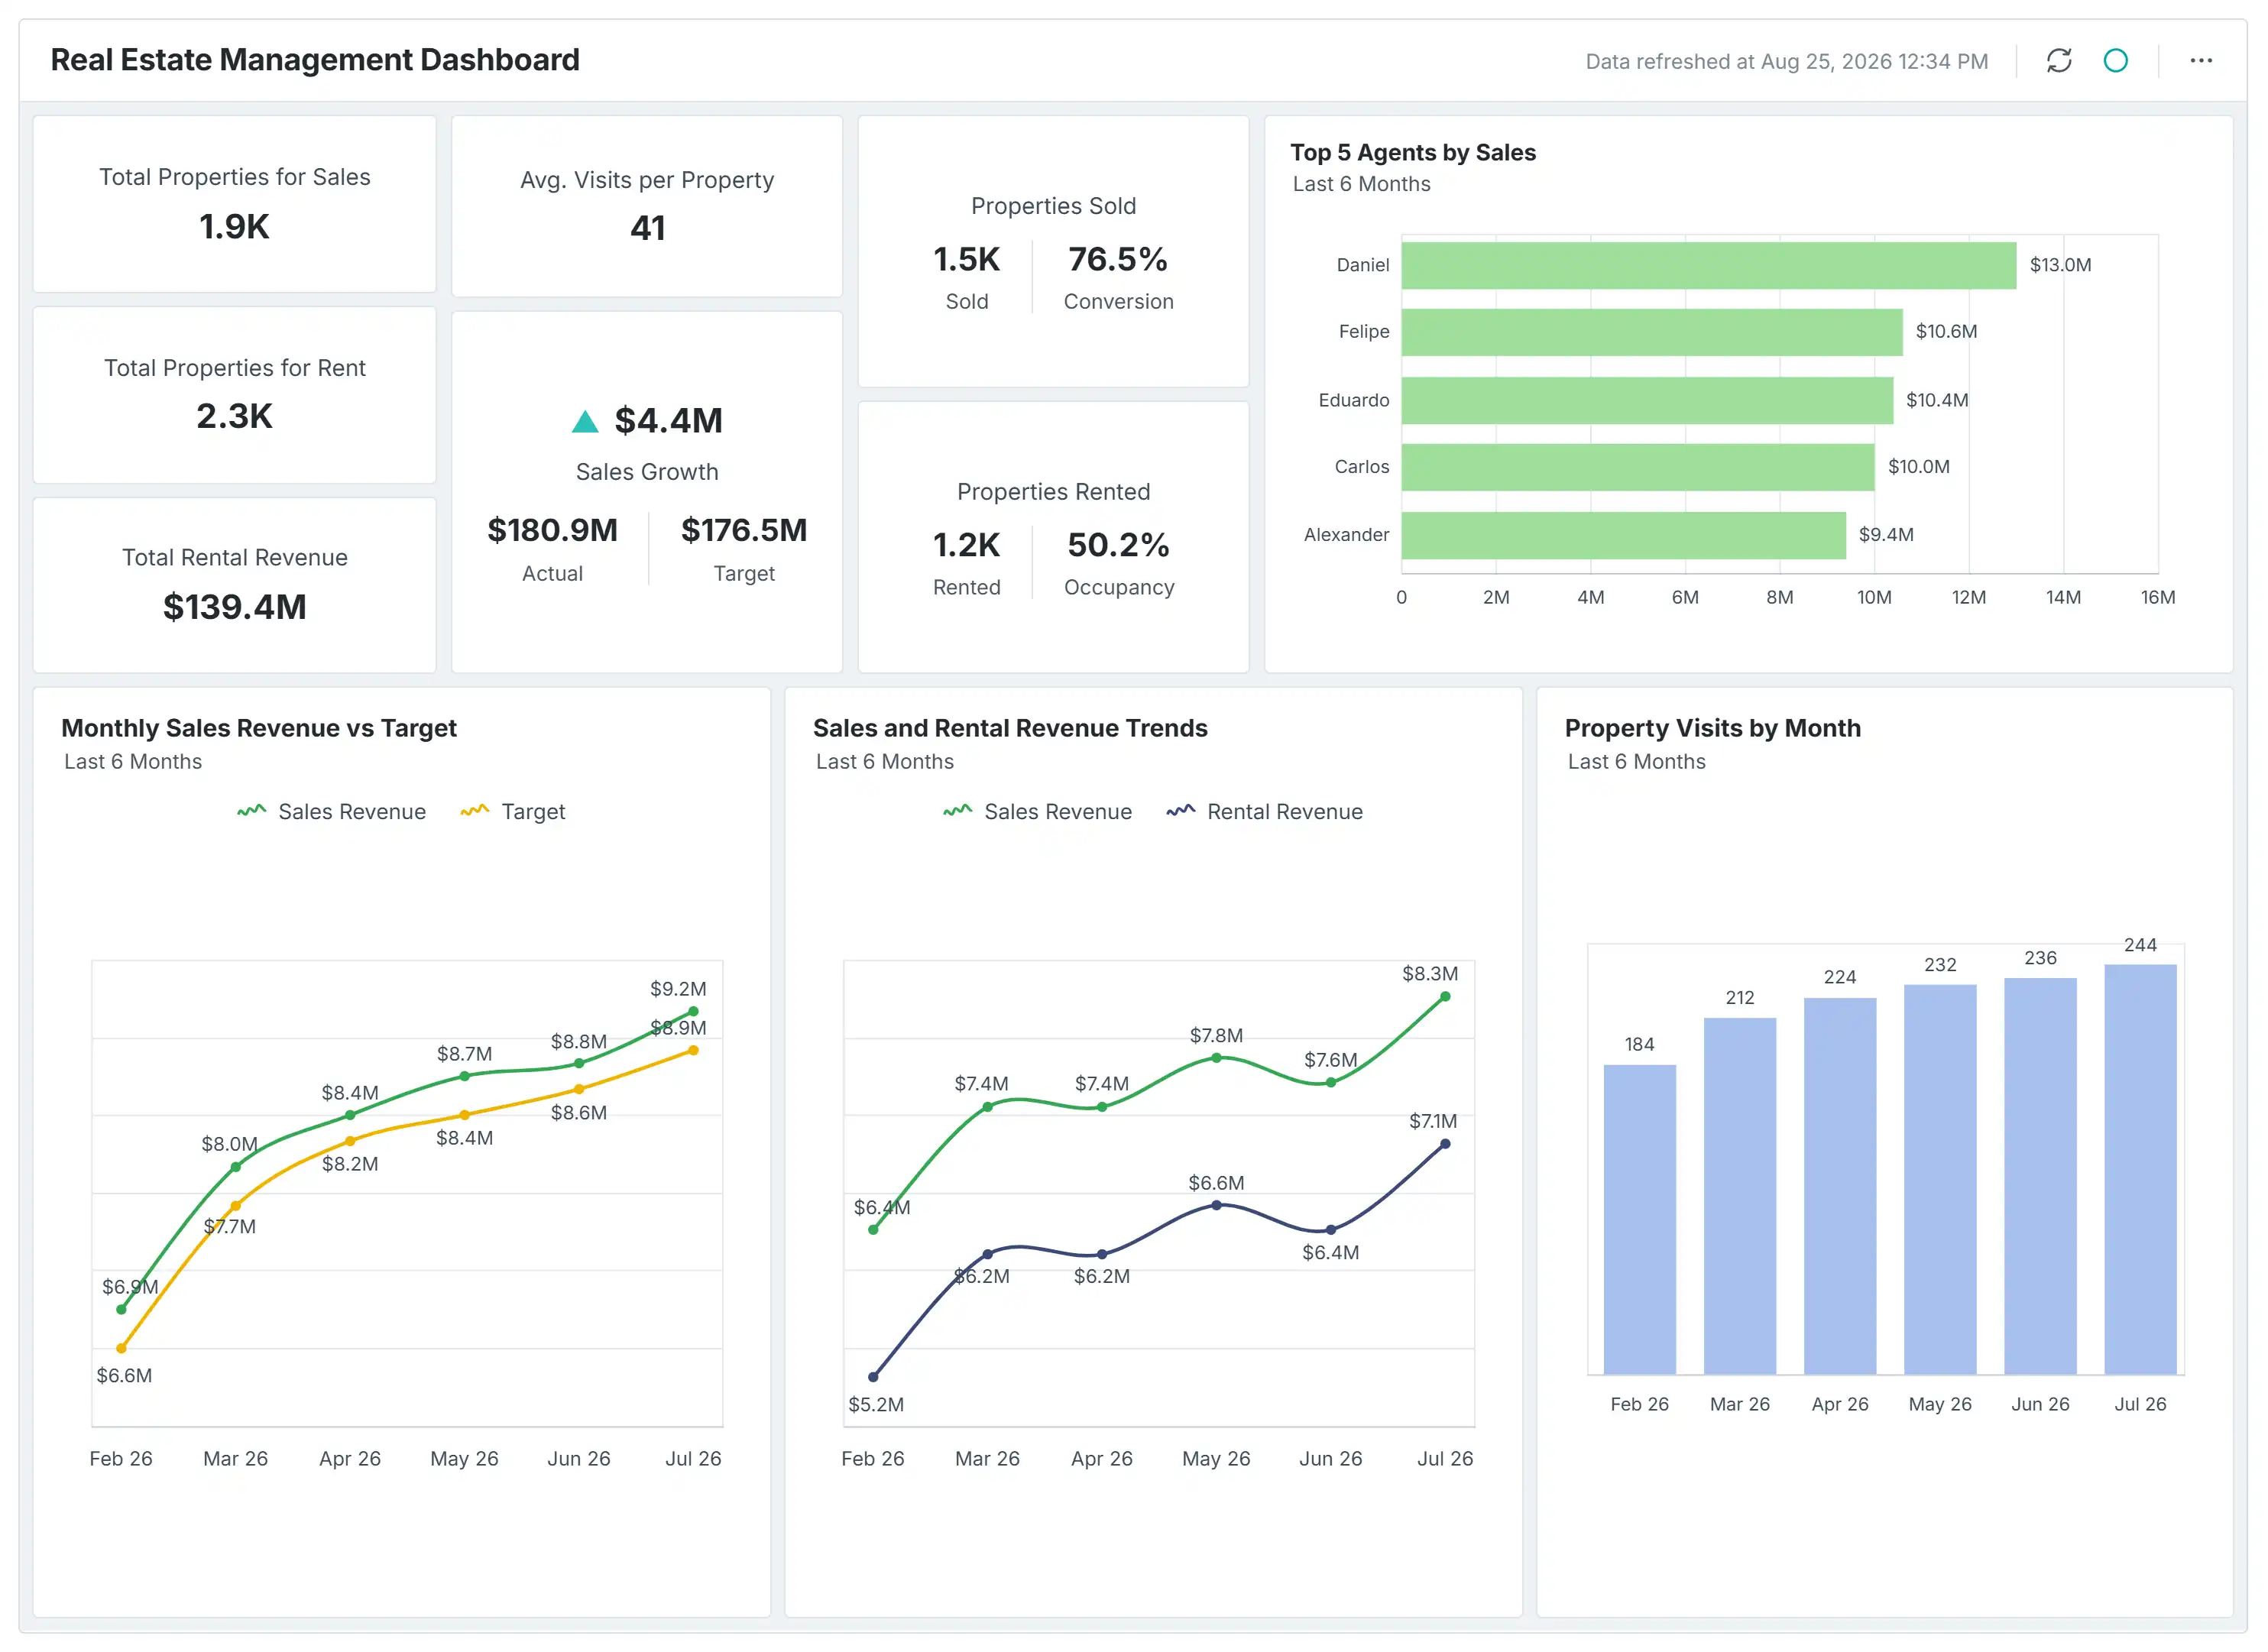Screen dimensions: 2268x1652
Task: Click the green Sales Growth triangle indicator
Action: [585, 421]
